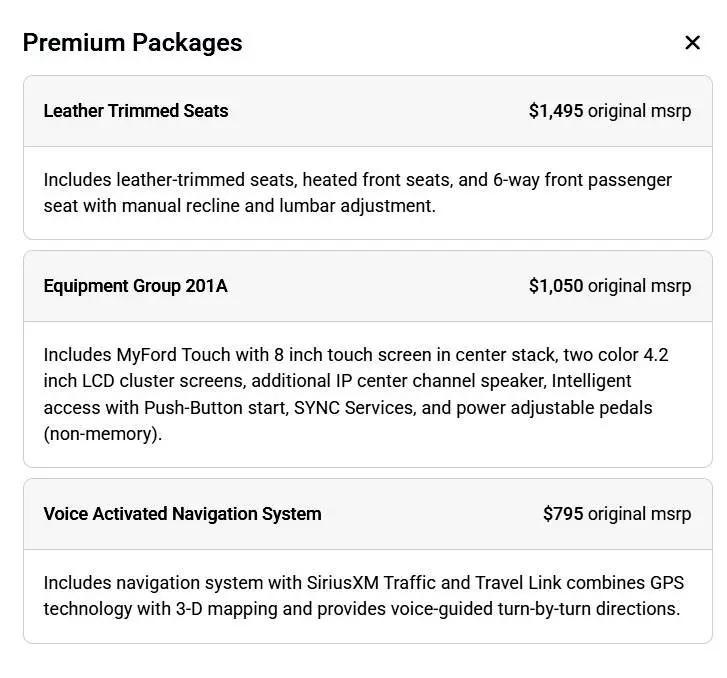Click the $1,495 price for leather seats
This screenshot has width=727, height=678.
click(556, 111)
